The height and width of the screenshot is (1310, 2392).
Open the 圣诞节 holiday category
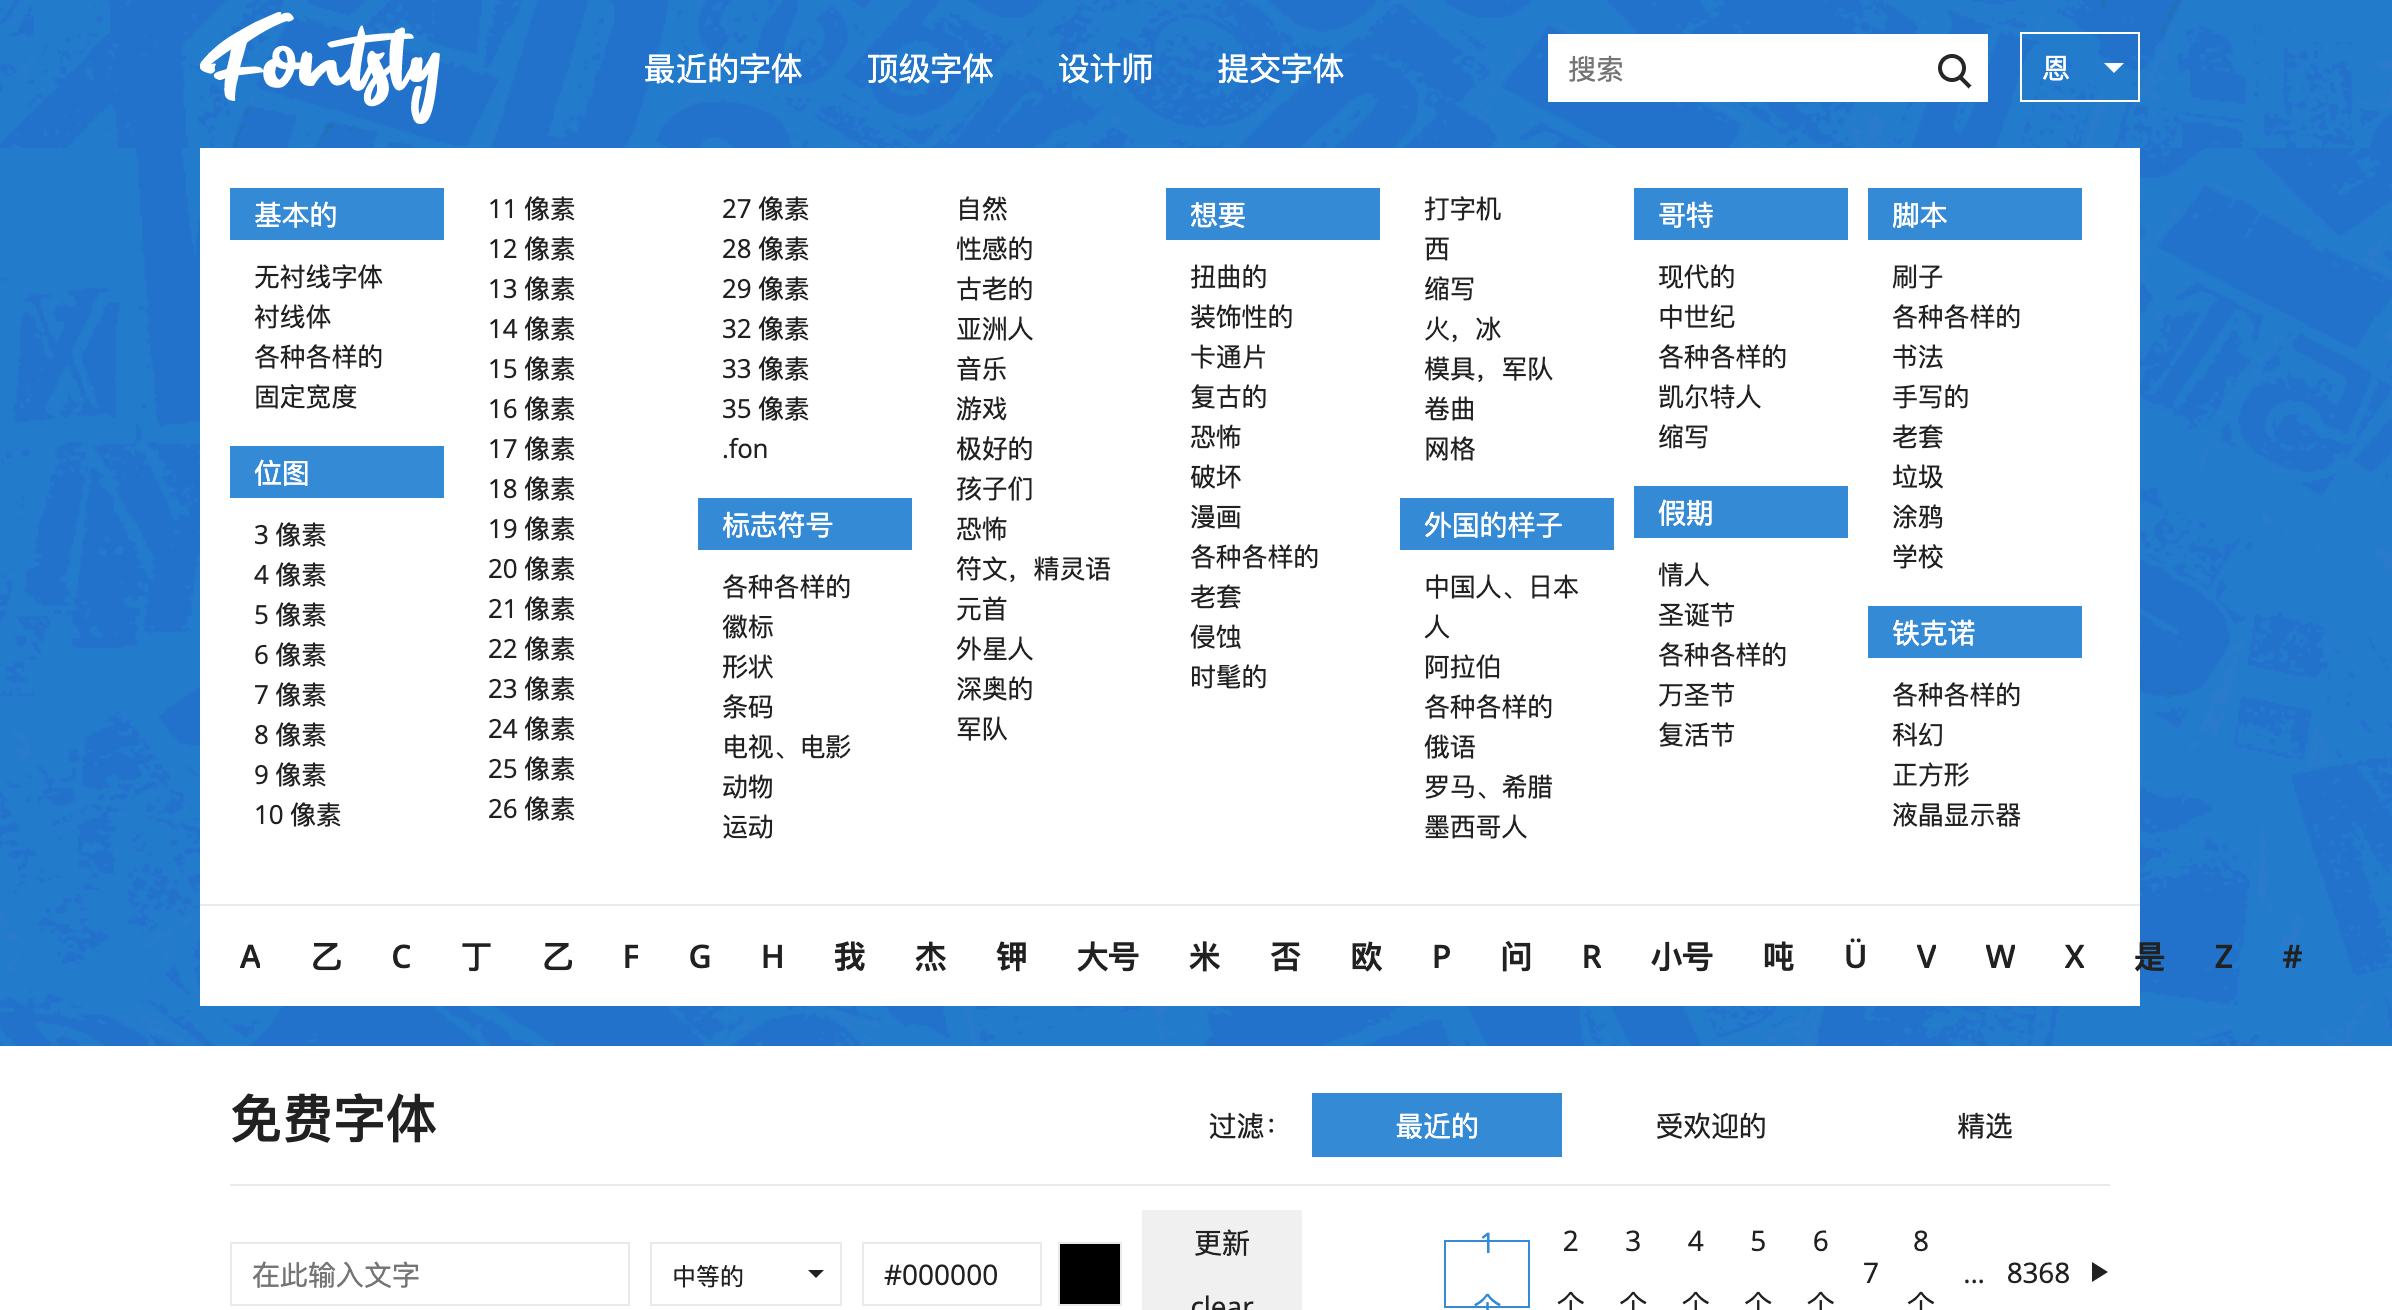tap(1696, 615)
